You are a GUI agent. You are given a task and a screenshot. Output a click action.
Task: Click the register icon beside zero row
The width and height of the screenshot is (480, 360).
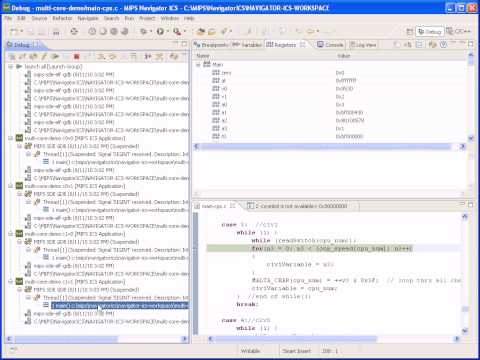[216, 72]
